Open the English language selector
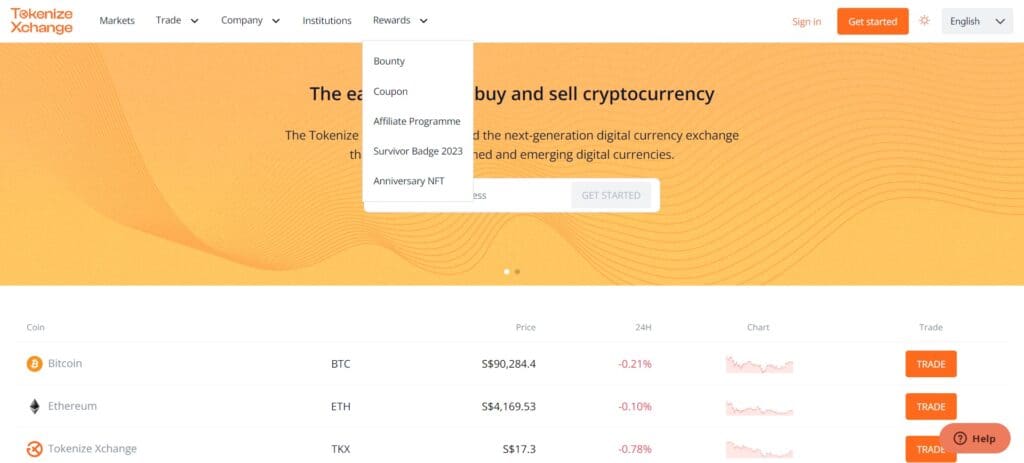1024x463 pixels. pos(977,21)
